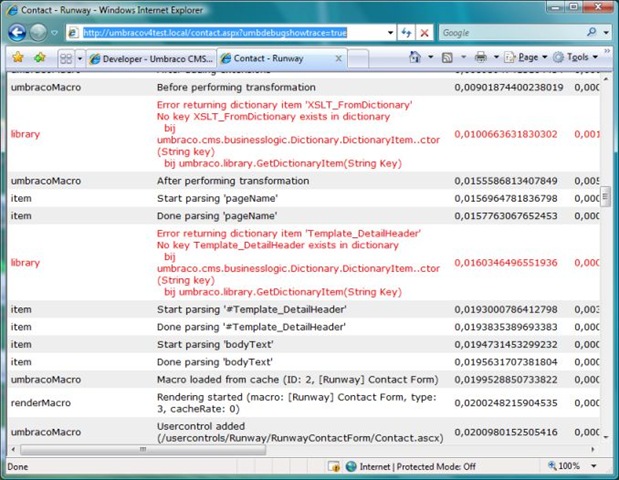Click error 'No key Template_DetailHeader exists in dictionary'
Image resolution: width=619 pixels, height=480 pixels.
tap(278, 245)
